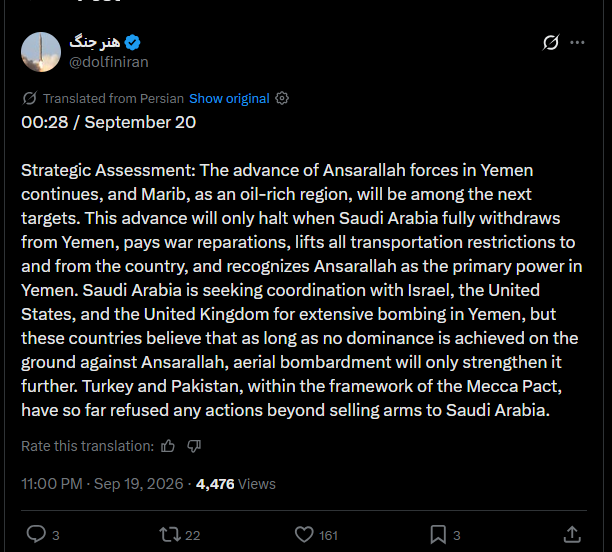Click the Grok icon beside the more options

[551, 43]
